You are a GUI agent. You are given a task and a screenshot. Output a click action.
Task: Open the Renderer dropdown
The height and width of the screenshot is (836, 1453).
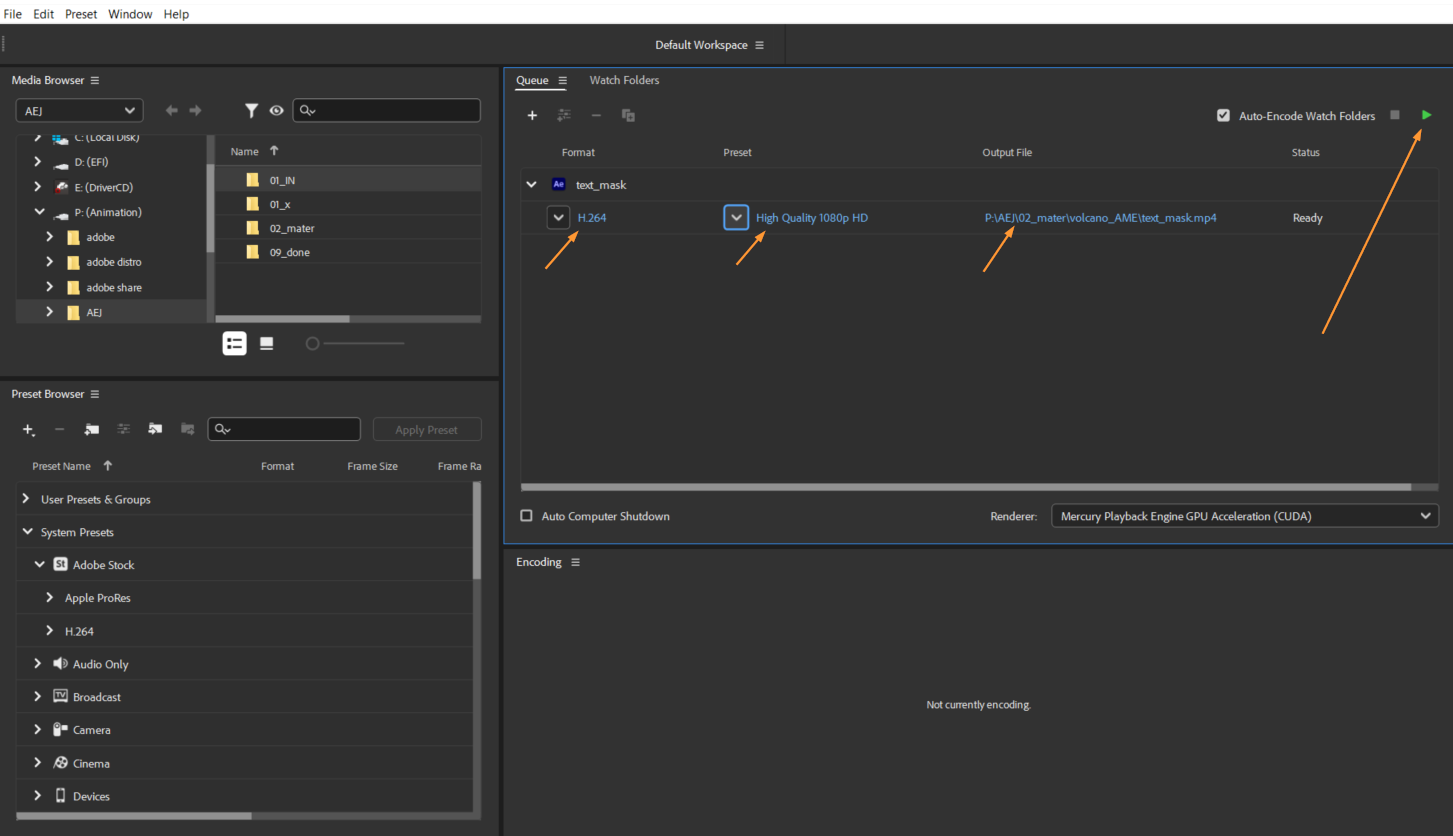coord(1244,516)
